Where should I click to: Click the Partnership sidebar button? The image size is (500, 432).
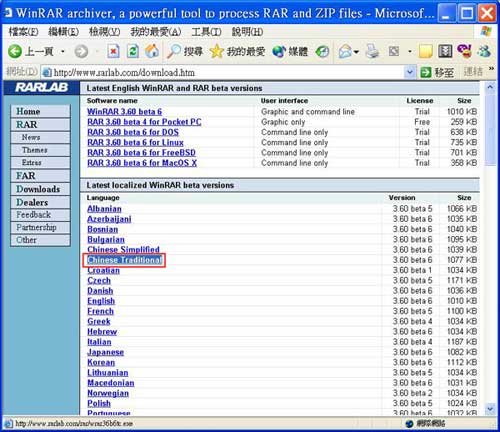click(x=40, y=228)
